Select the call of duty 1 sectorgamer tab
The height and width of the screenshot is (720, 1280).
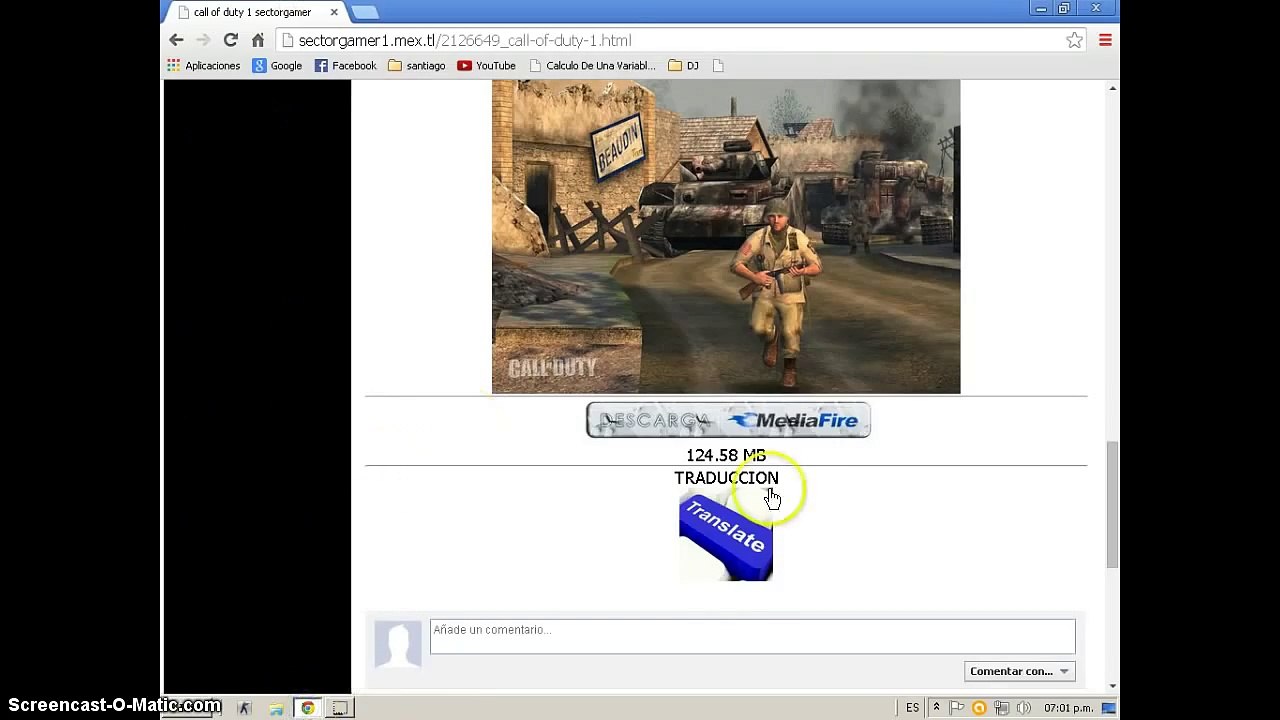255,12
